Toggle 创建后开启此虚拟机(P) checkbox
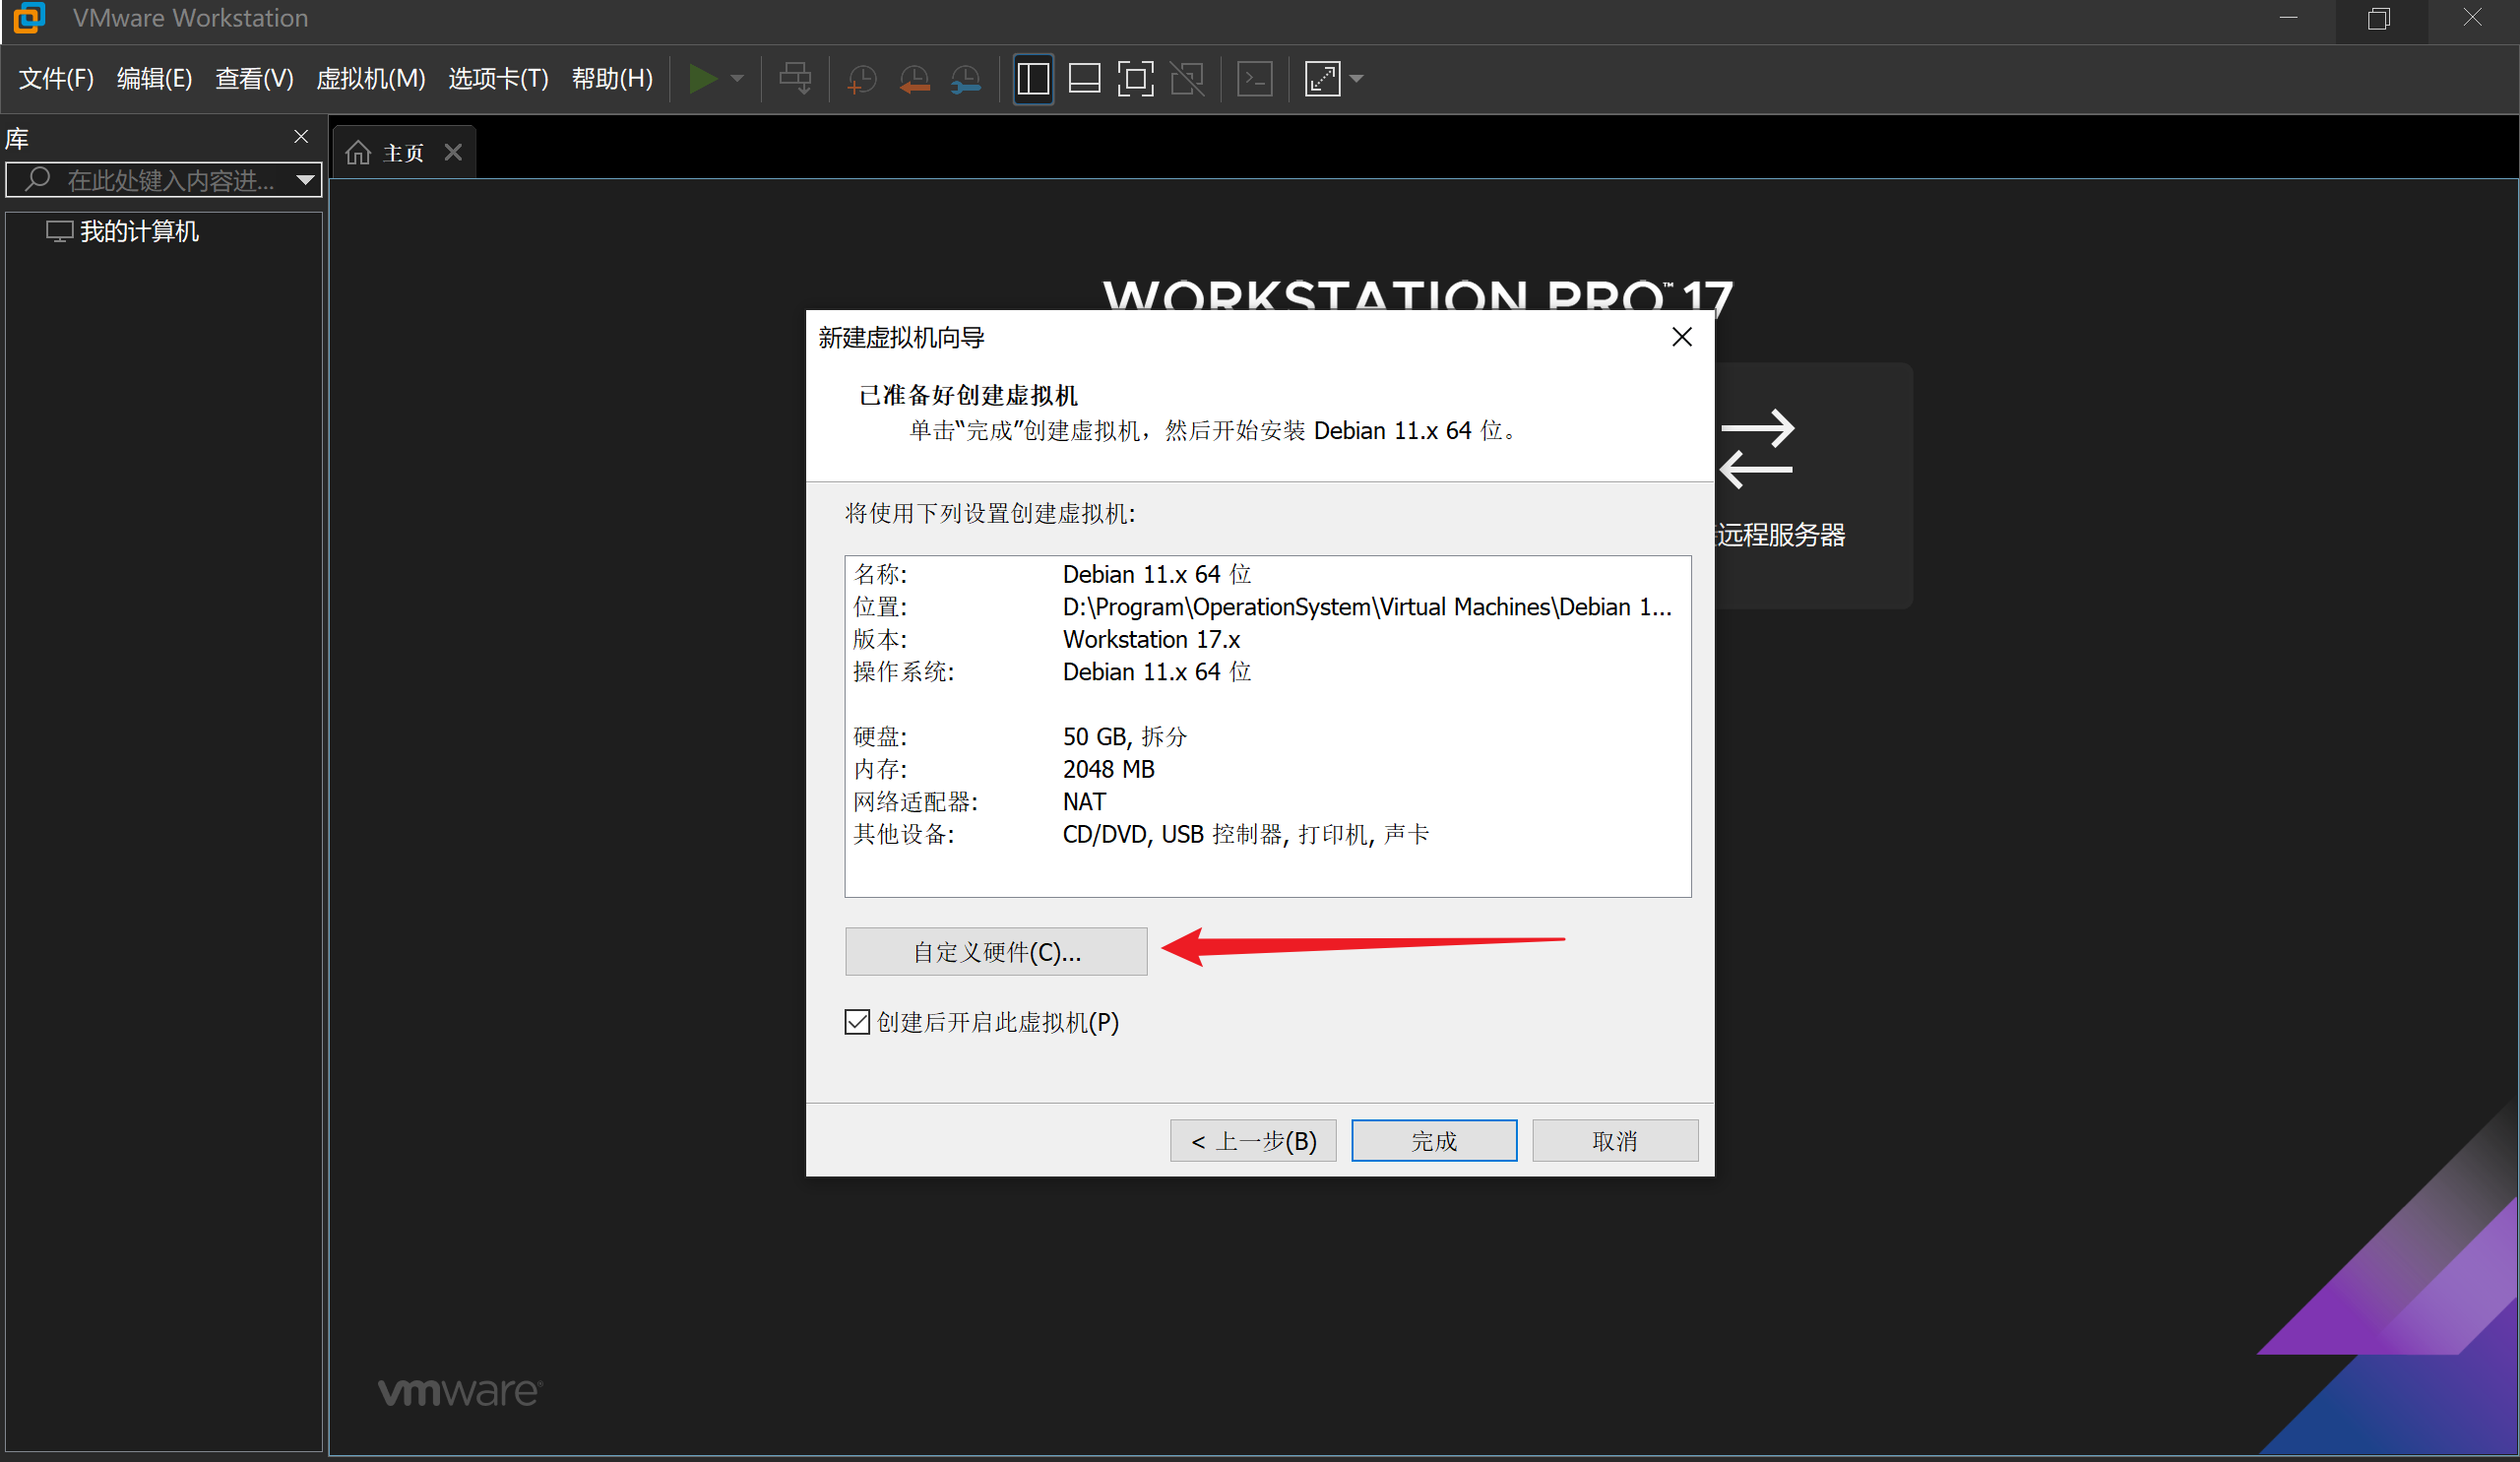 click(x=857, y=1022)
